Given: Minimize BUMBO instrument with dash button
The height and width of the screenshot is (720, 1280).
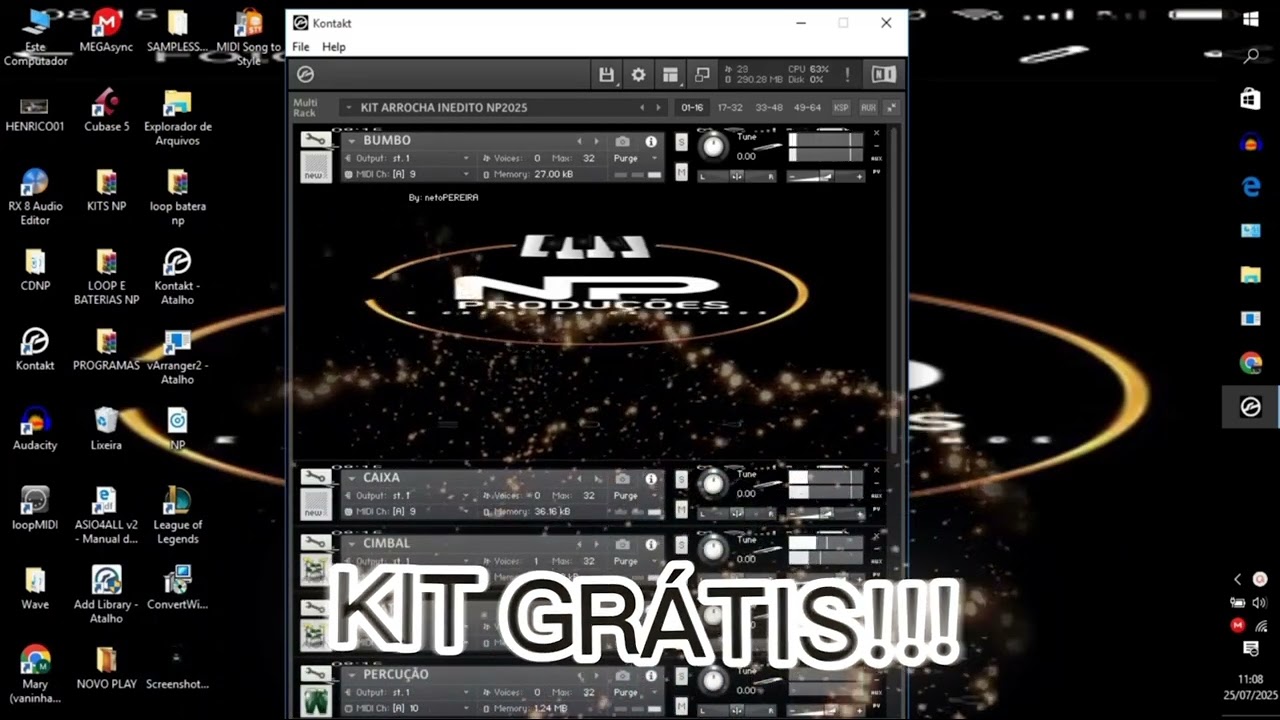Looking at the screenshot, I should (876, 145).
